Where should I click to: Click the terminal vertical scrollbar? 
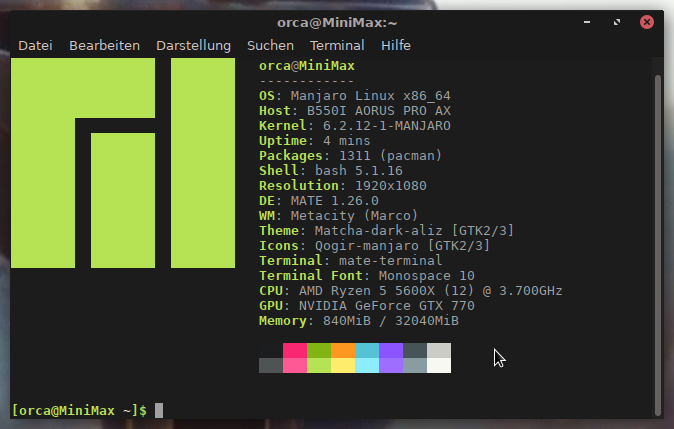658,245
